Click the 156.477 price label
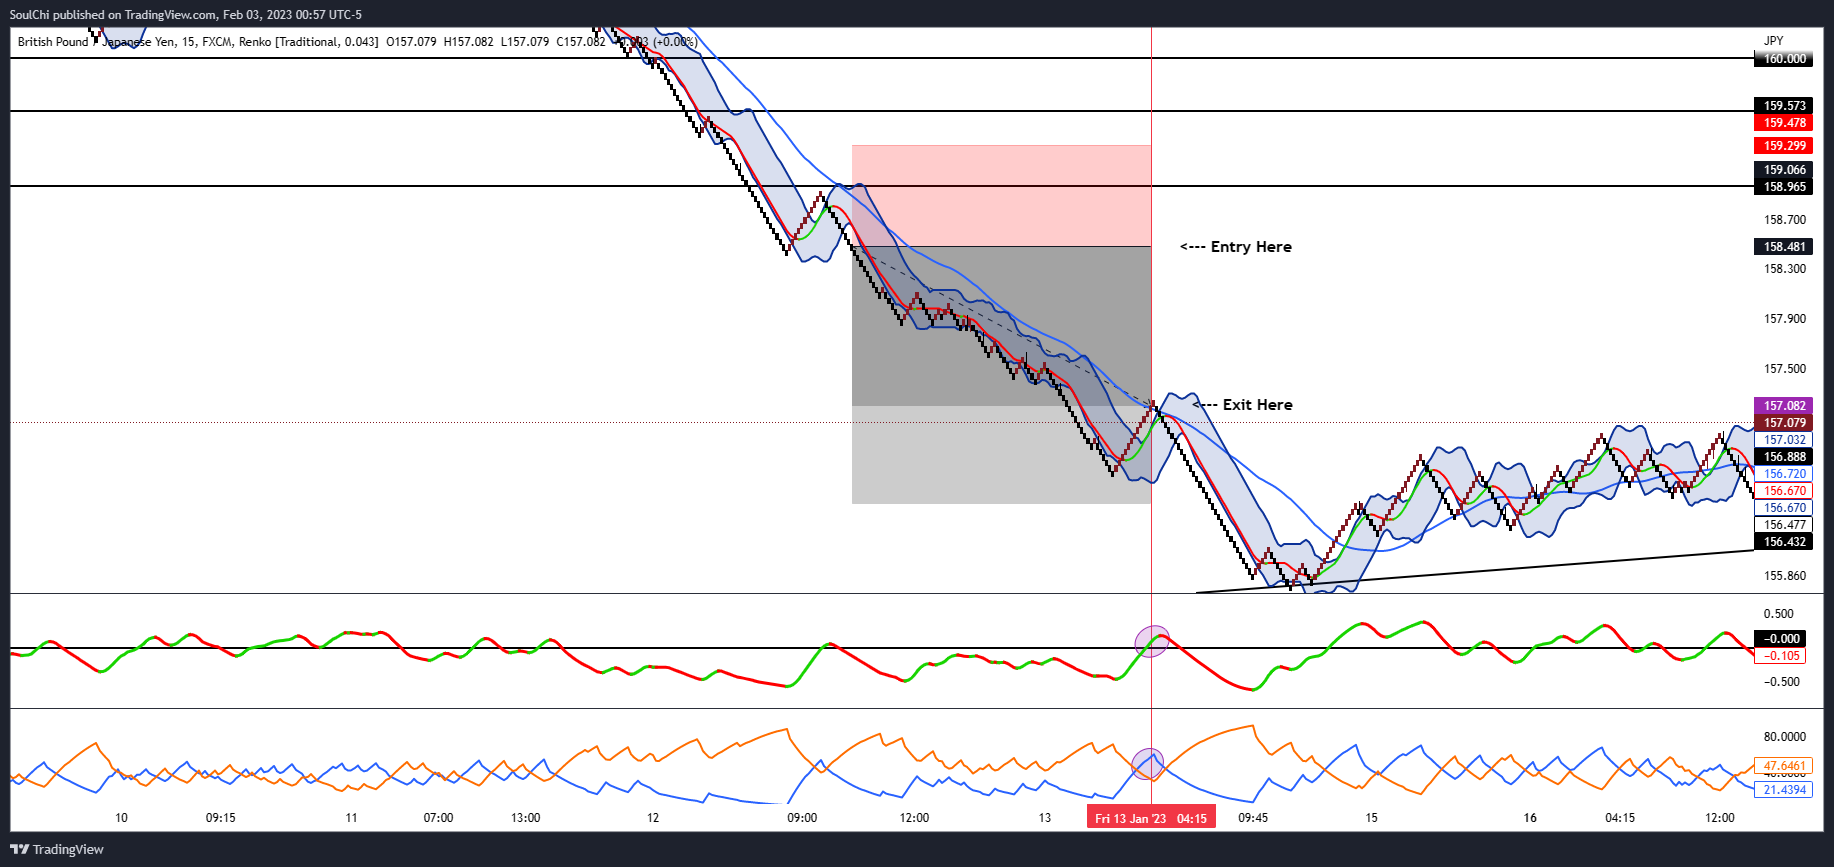 (x=1784, y=525)
